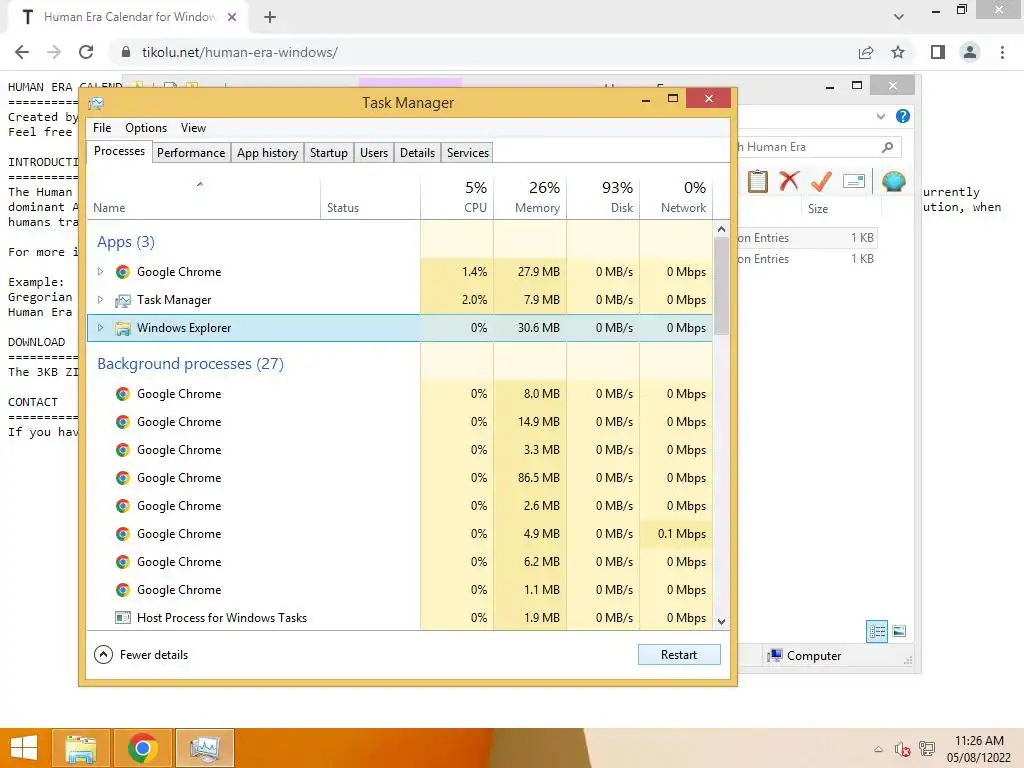The width and height of the screenshot is (1024, 768).
Task: Select Chrome background process using 86.5 MB
Action: pyautogui.click(x=400, y=478)
